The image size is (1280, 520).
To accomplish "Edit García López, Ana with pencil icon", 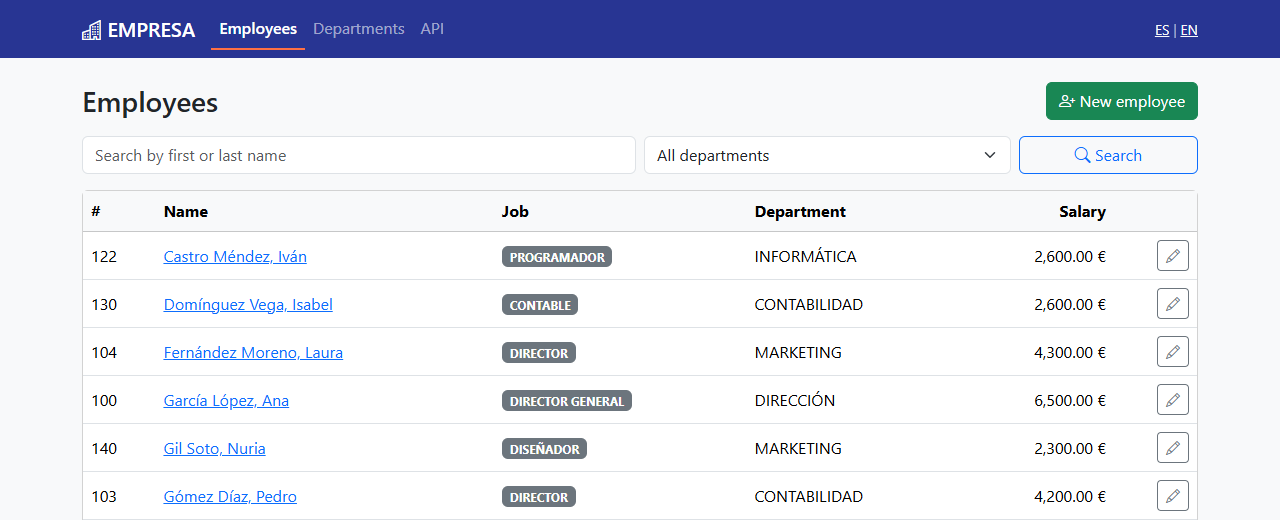I will [x=1173, y=400].
